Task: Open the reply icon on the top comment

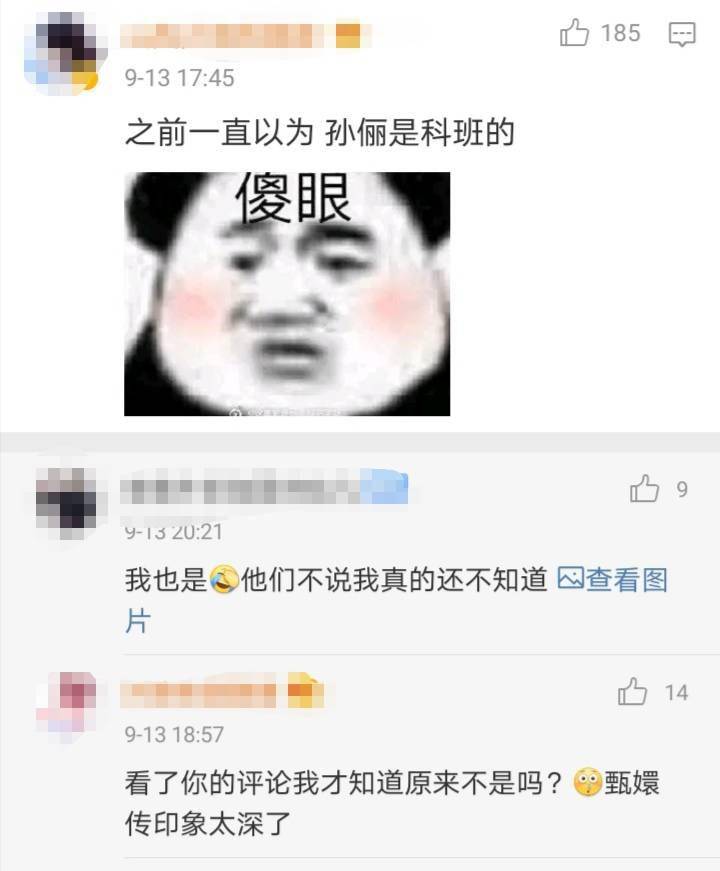Action: [x=682, y=34]
